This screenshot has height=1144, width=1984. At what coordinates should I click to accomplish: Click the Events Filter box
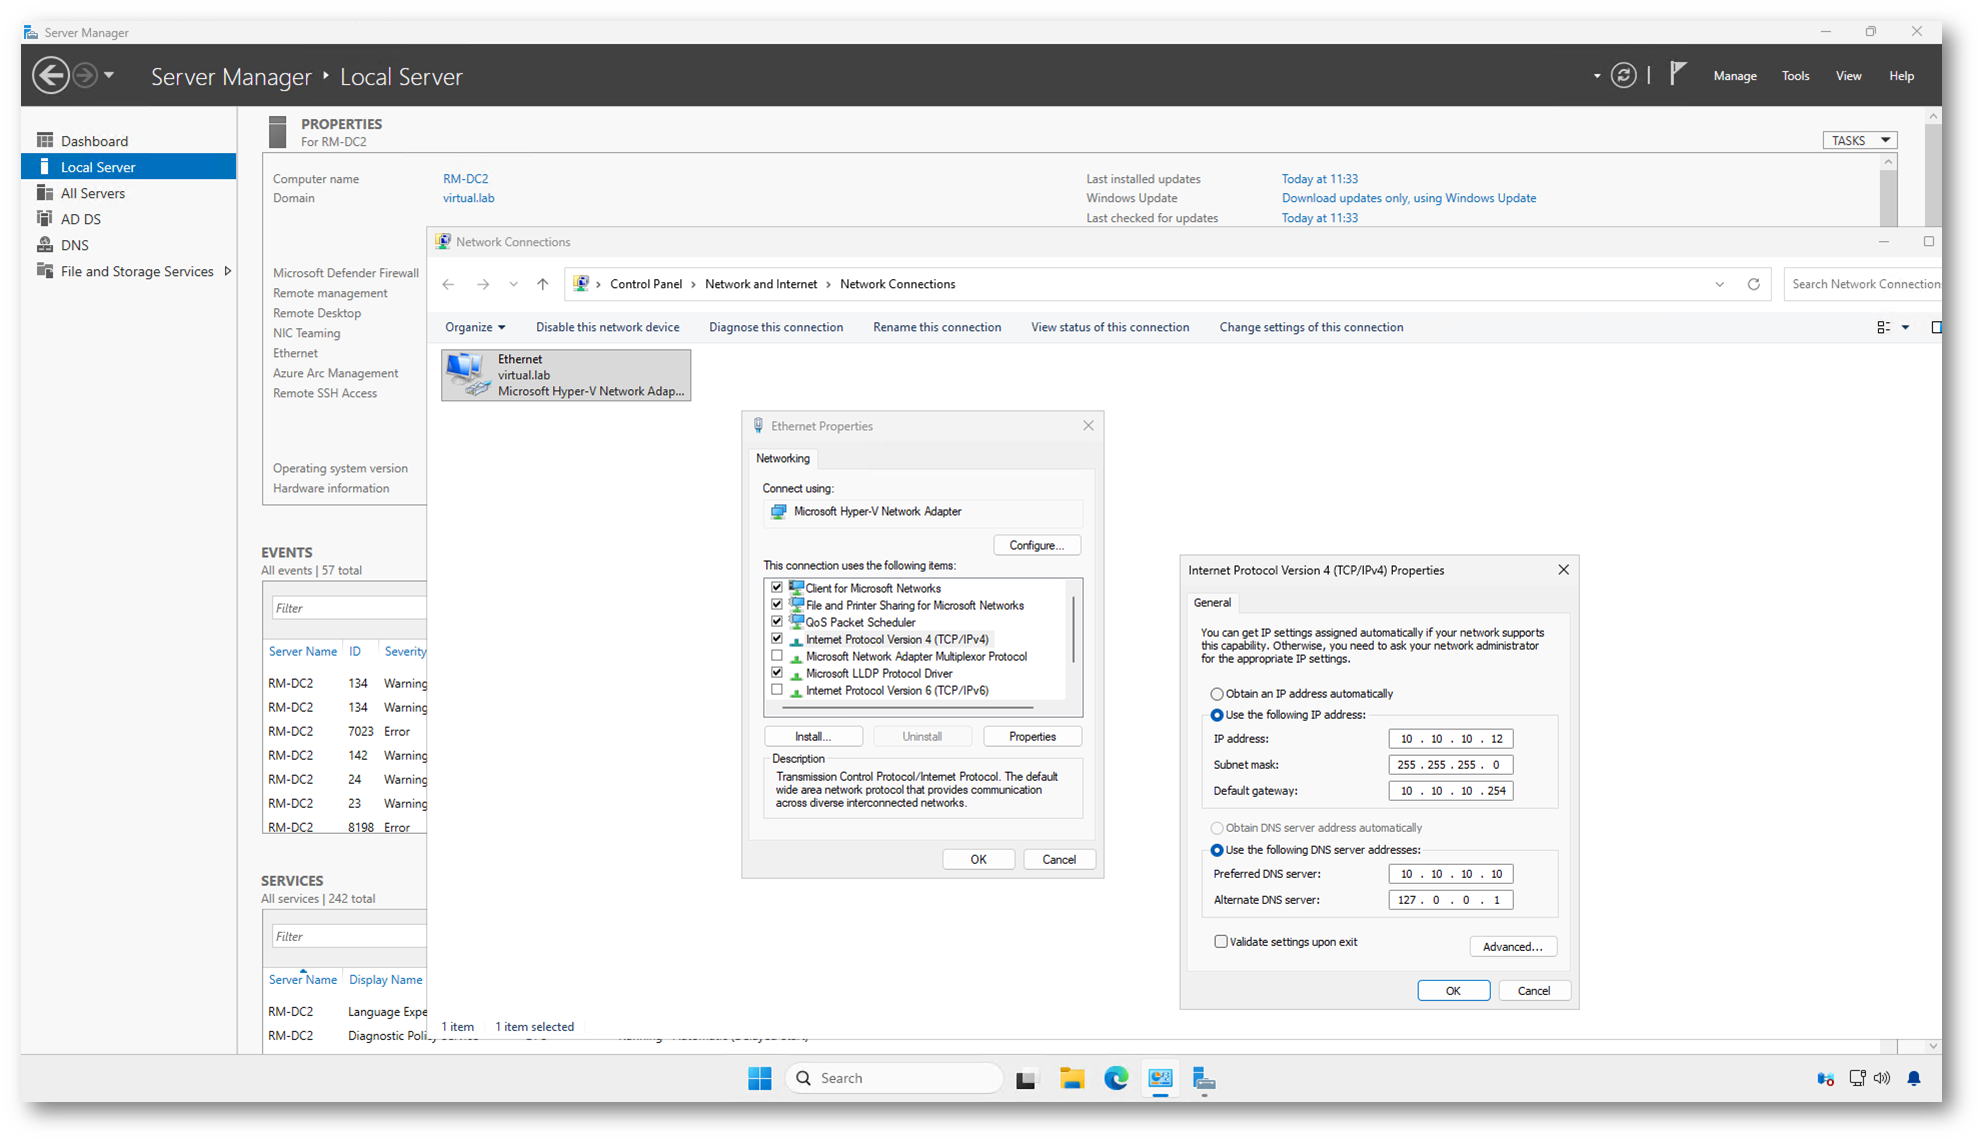click(x=349, y=608)
